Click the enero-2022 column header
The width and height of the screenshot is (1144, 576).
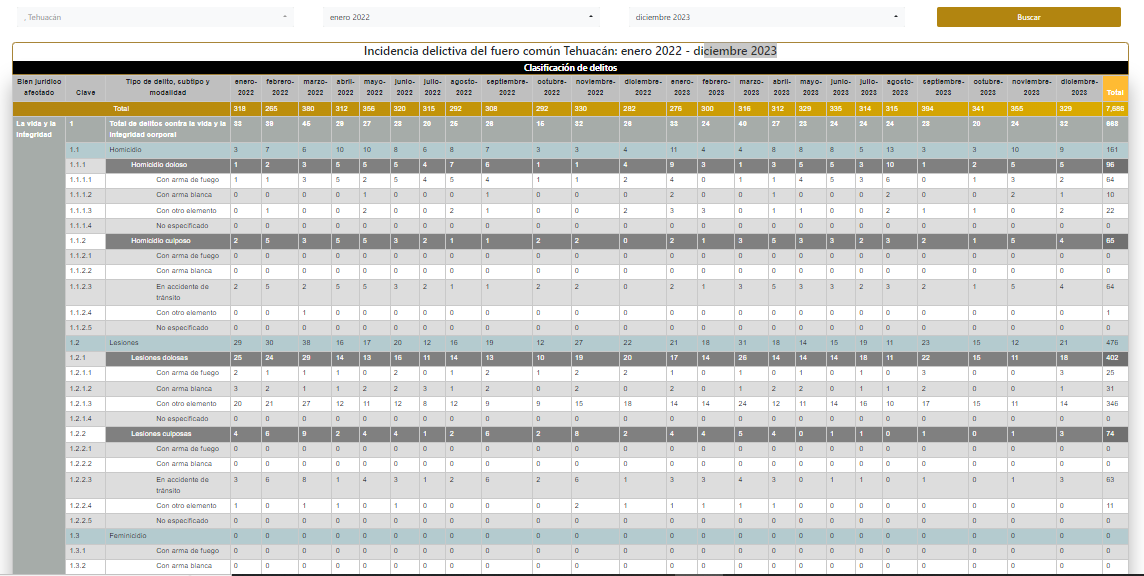point(245,86)
